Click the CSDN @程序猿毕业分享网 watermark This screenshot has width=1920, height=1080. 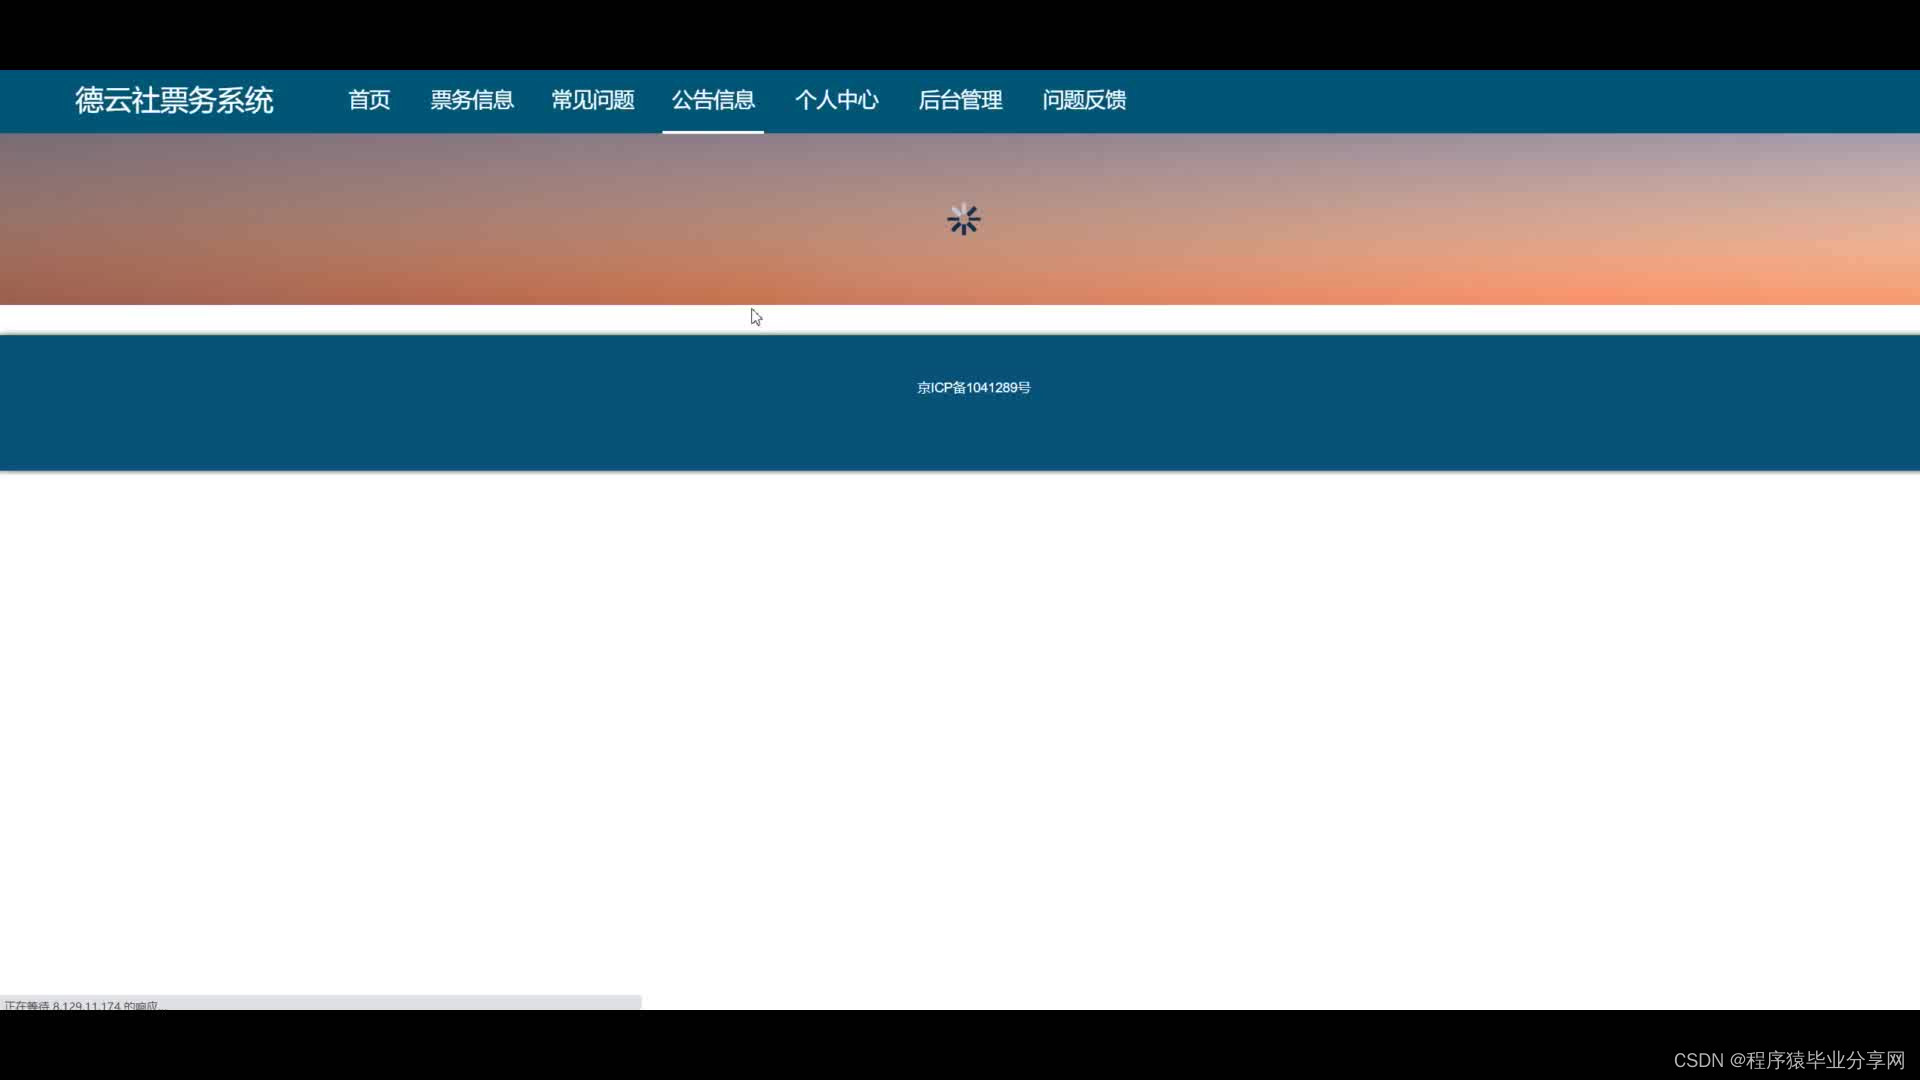pos(1789,1060)
